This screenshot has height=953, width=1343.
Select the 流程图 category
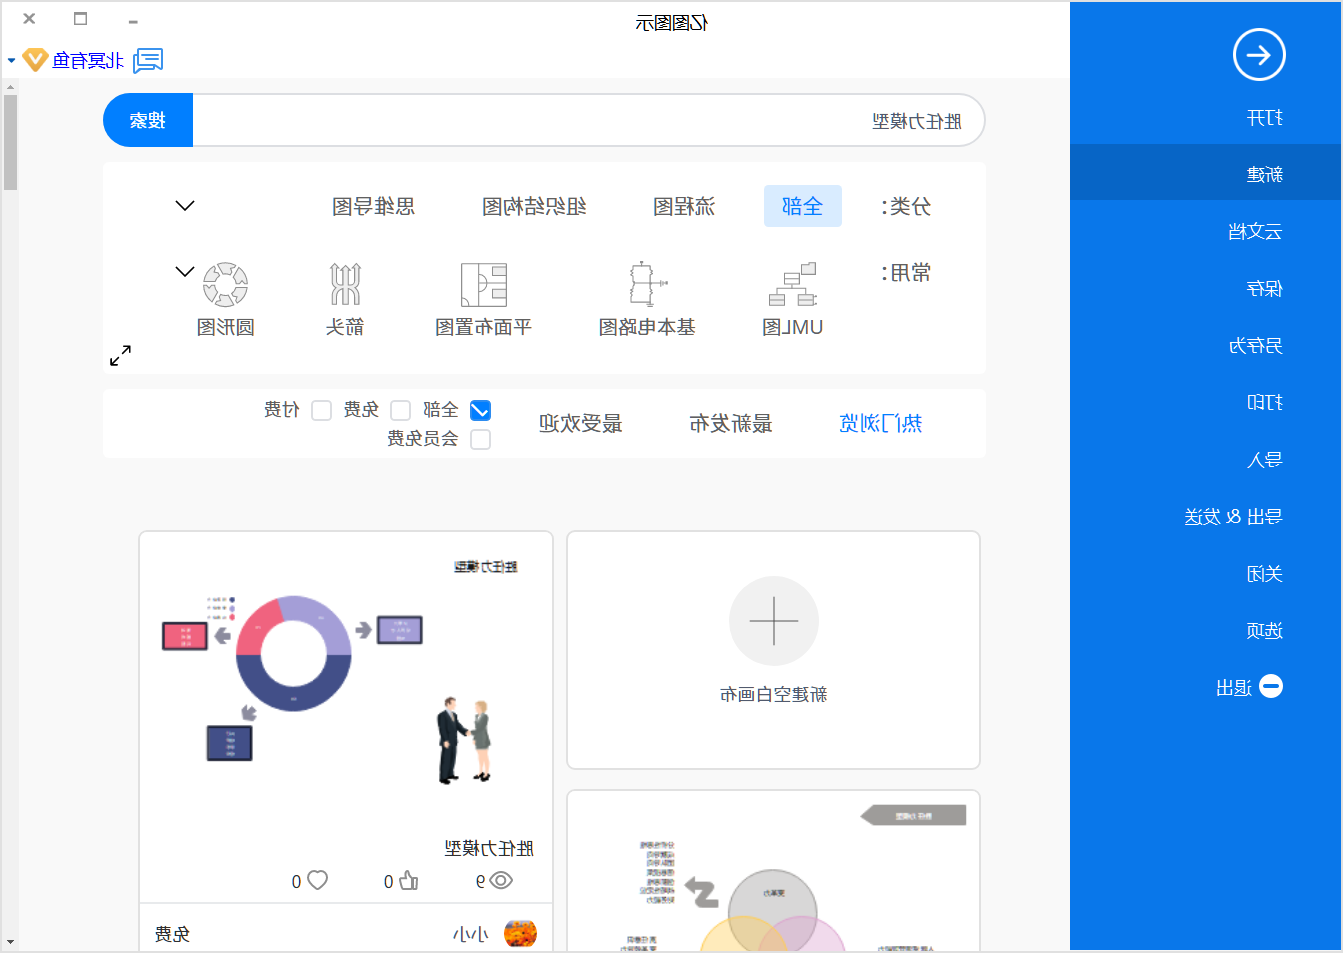[684, 206]
